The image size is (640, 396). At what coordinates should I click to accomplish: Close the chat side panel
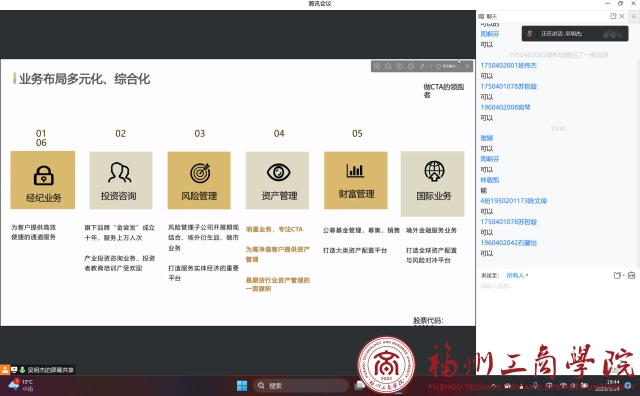[x=622, y=16]
